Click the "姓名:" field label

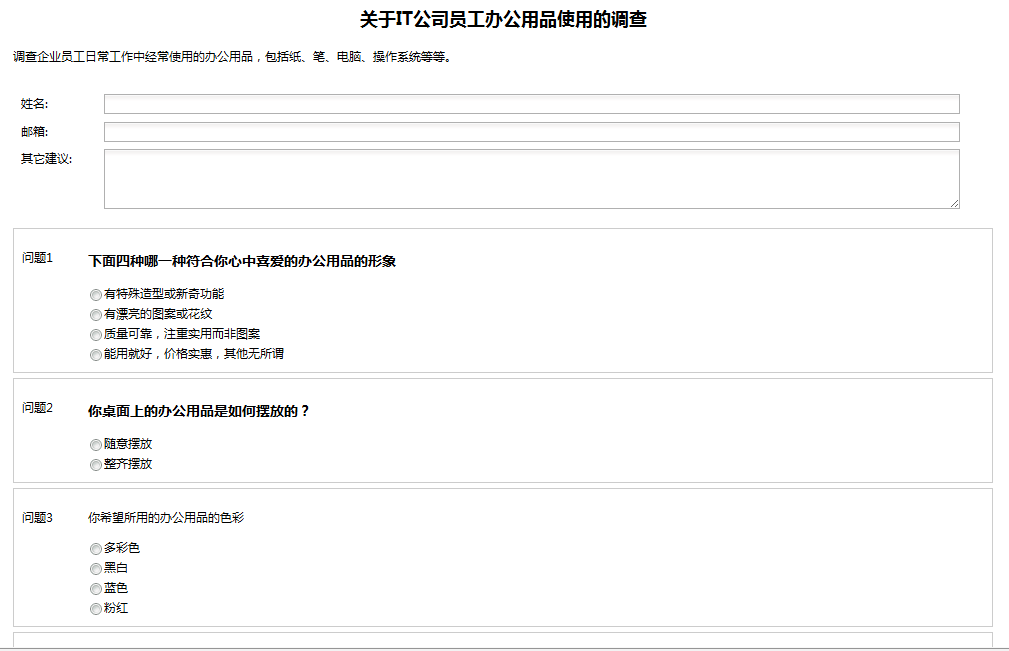click(x=35, y=104)
